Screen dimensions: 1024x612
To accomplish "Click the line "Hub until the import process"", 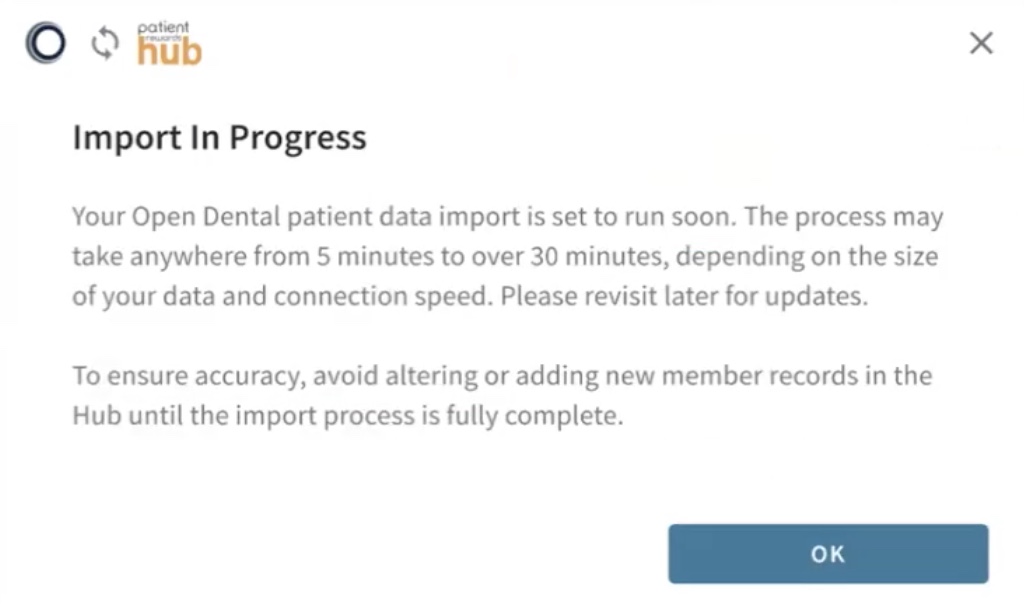I will pos(347,415).
